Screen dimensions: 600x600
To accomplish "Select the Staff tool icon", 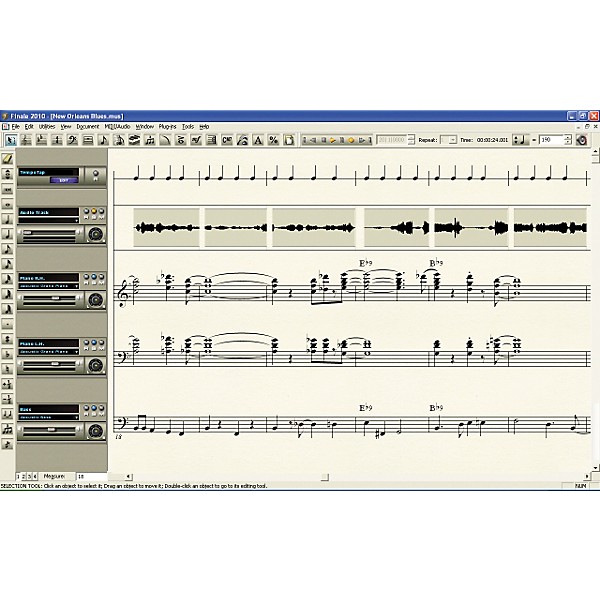I will (x=26, y=140).
